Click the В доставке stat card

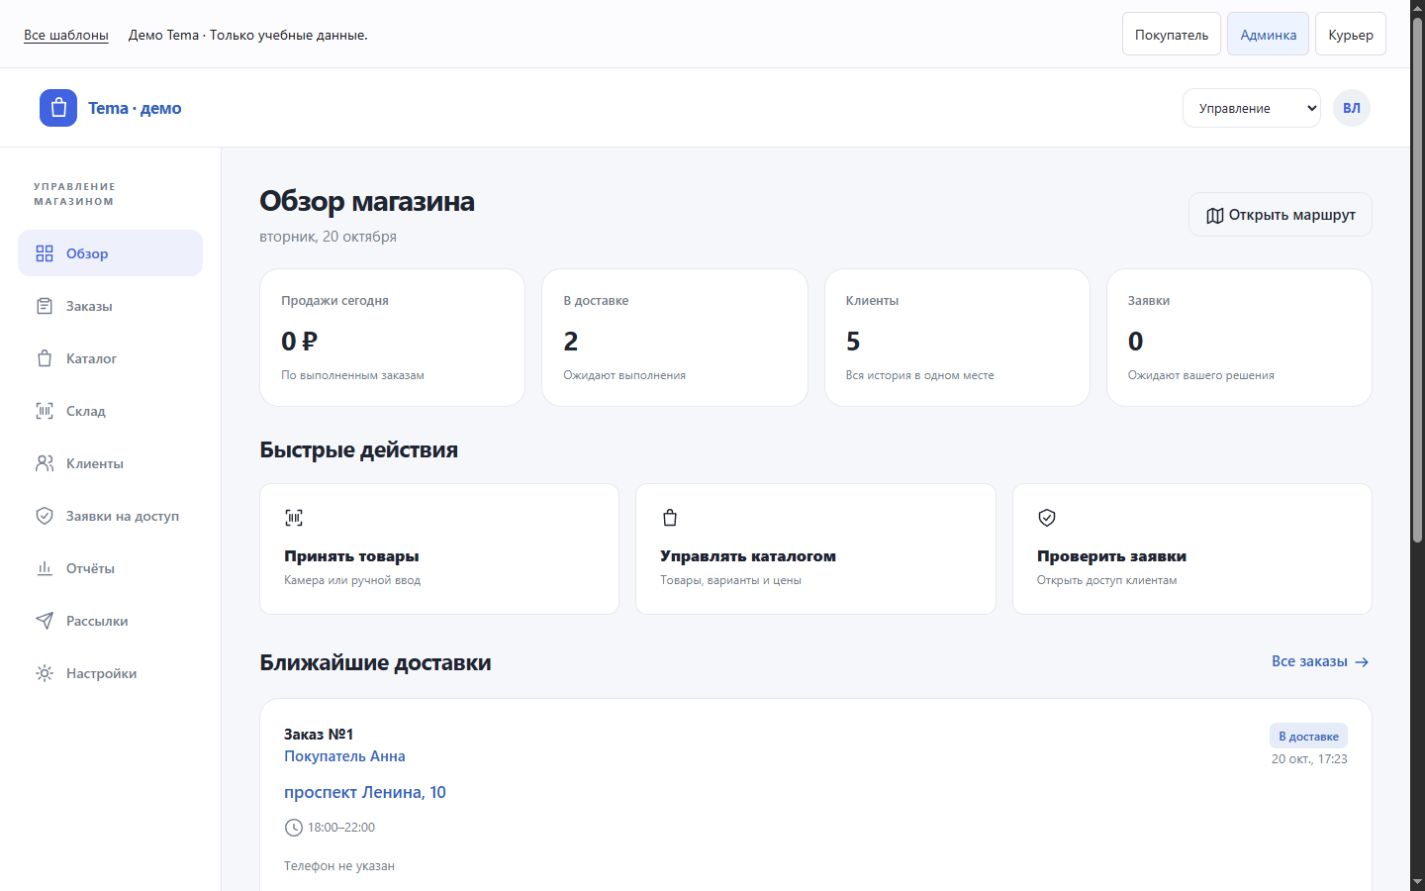click(674, 337)
